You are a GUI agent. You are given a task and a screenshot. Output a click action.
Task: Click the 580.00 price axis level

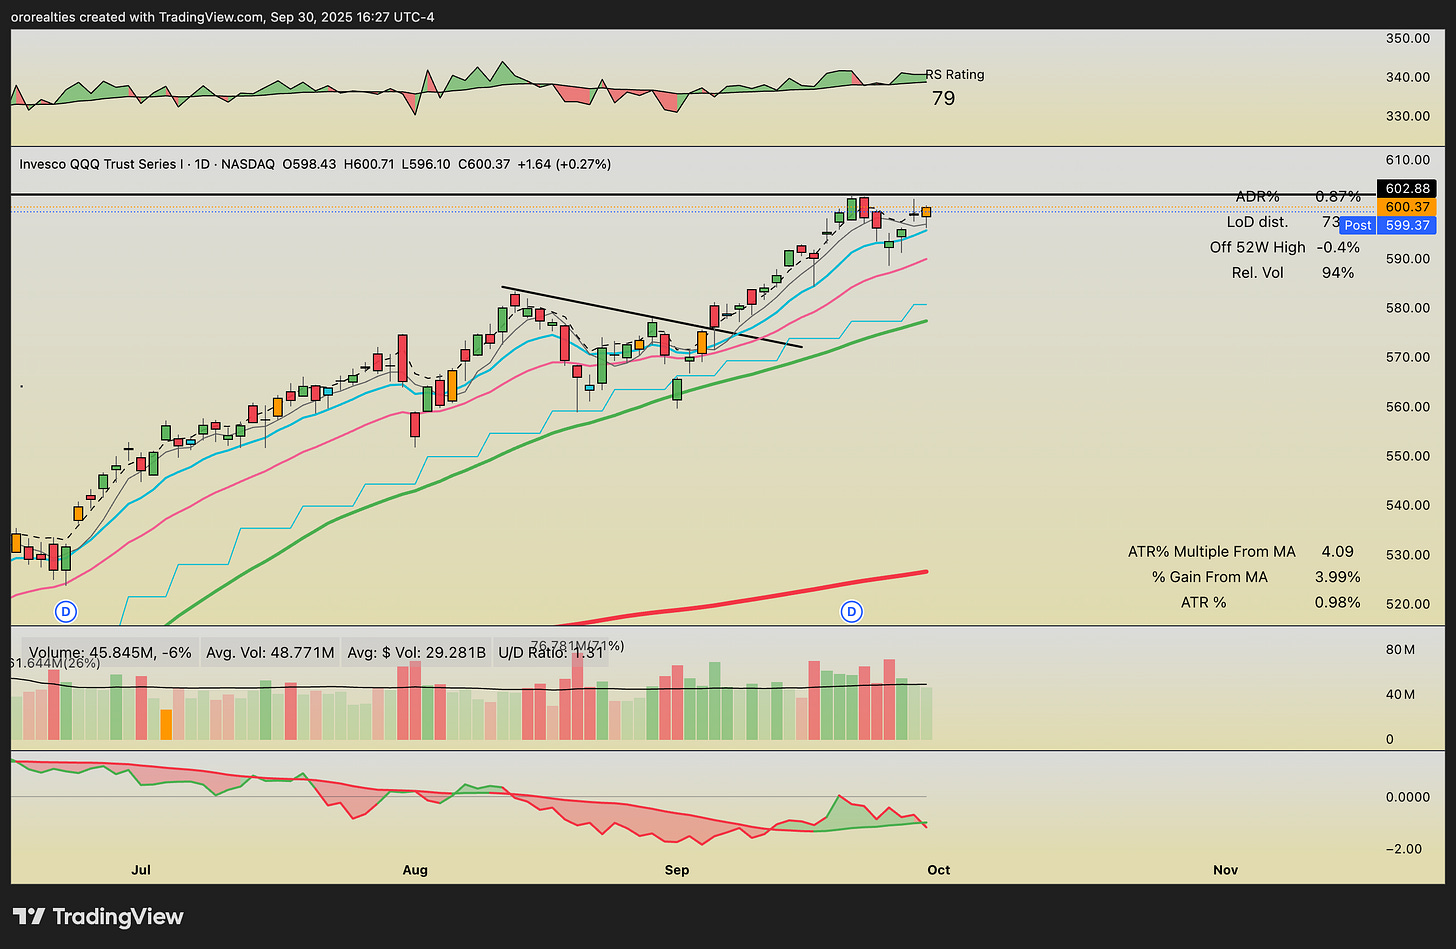[1409, 307]
